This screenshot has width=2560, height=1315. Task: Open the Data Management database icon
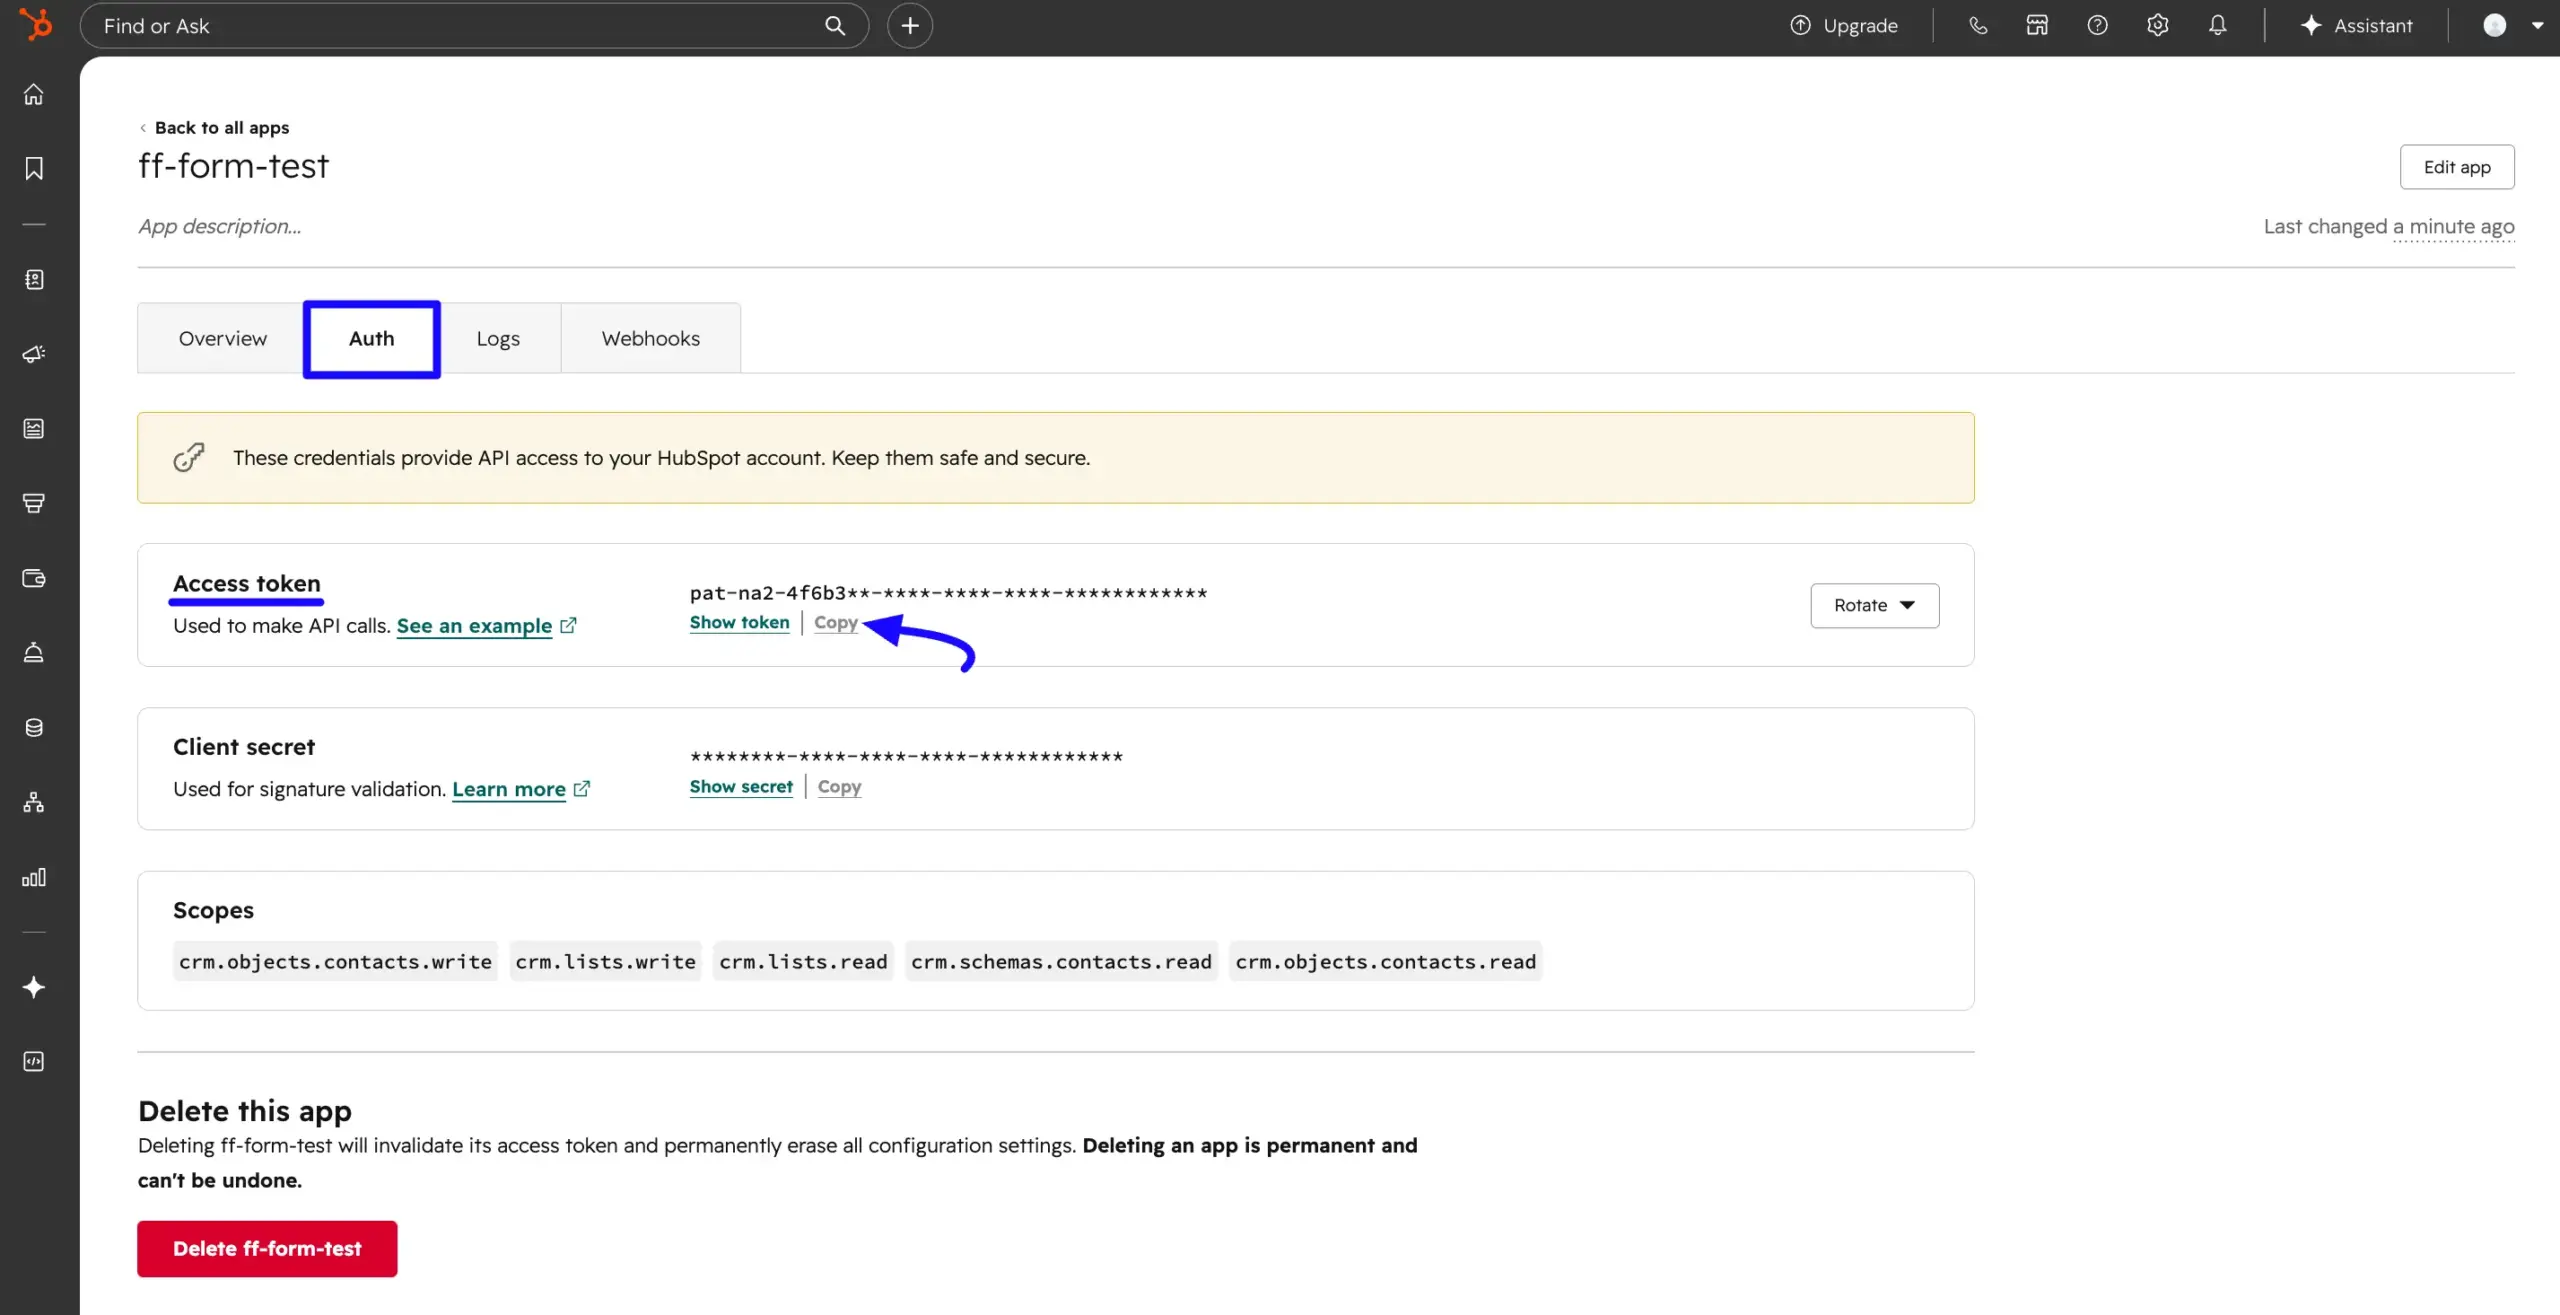(x=34, y=728)
